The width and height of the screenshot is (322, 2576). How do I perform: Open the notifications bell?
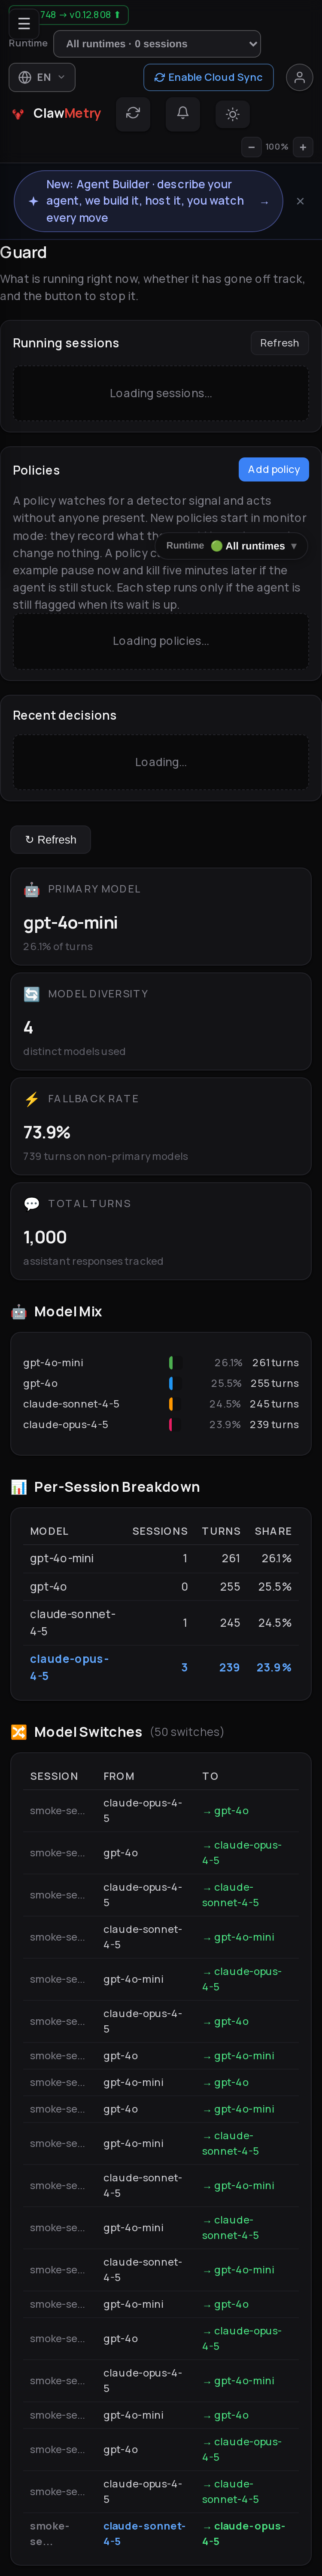[x=183, y=113]
